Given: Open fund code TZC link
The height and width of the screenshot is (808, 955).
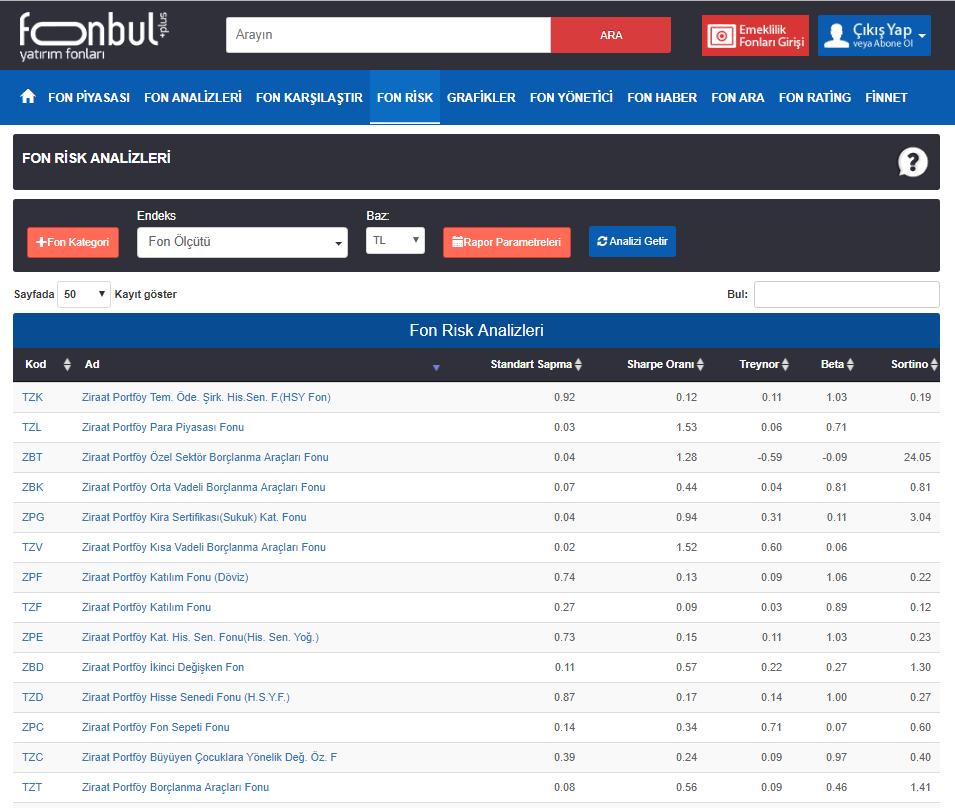Looking at the screenshot, I should [33, 757].
